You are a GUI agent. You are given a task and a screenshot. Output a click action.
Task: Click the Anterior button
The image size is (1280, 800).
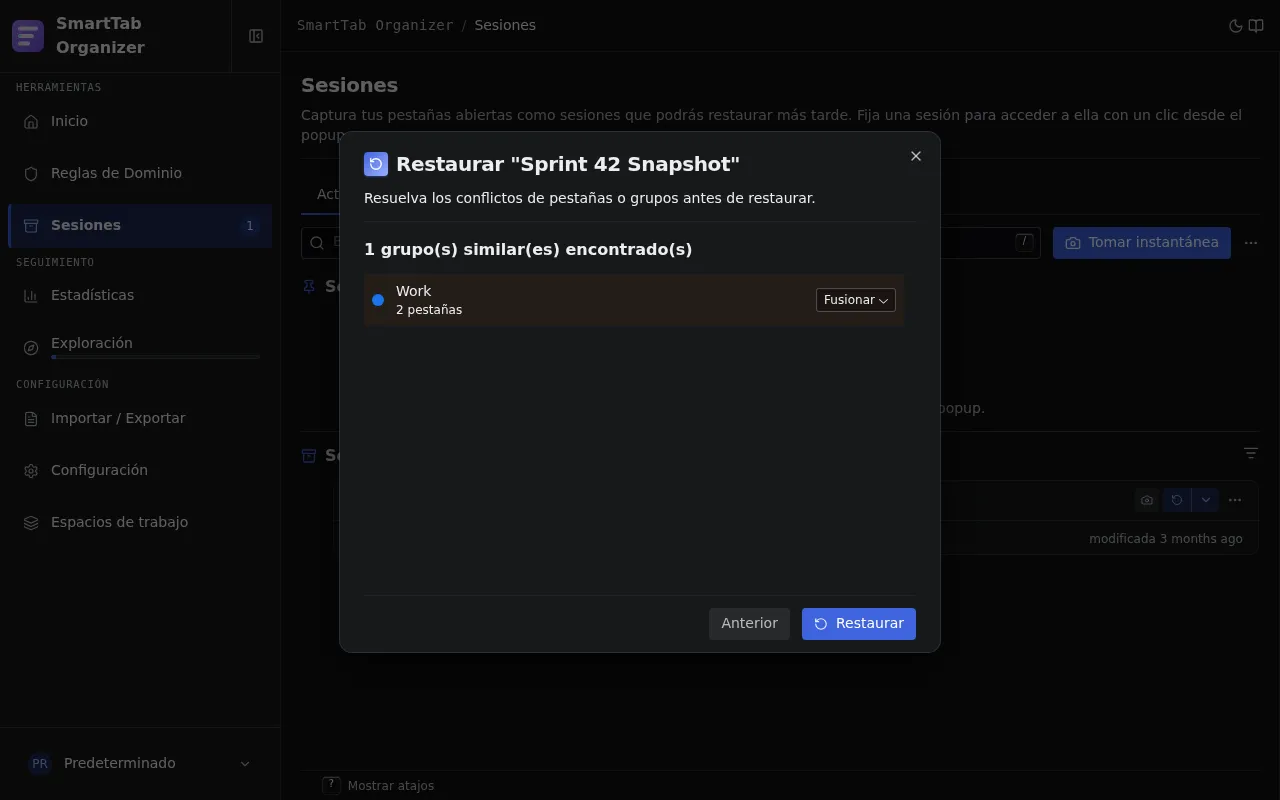(x=750, y=624)
